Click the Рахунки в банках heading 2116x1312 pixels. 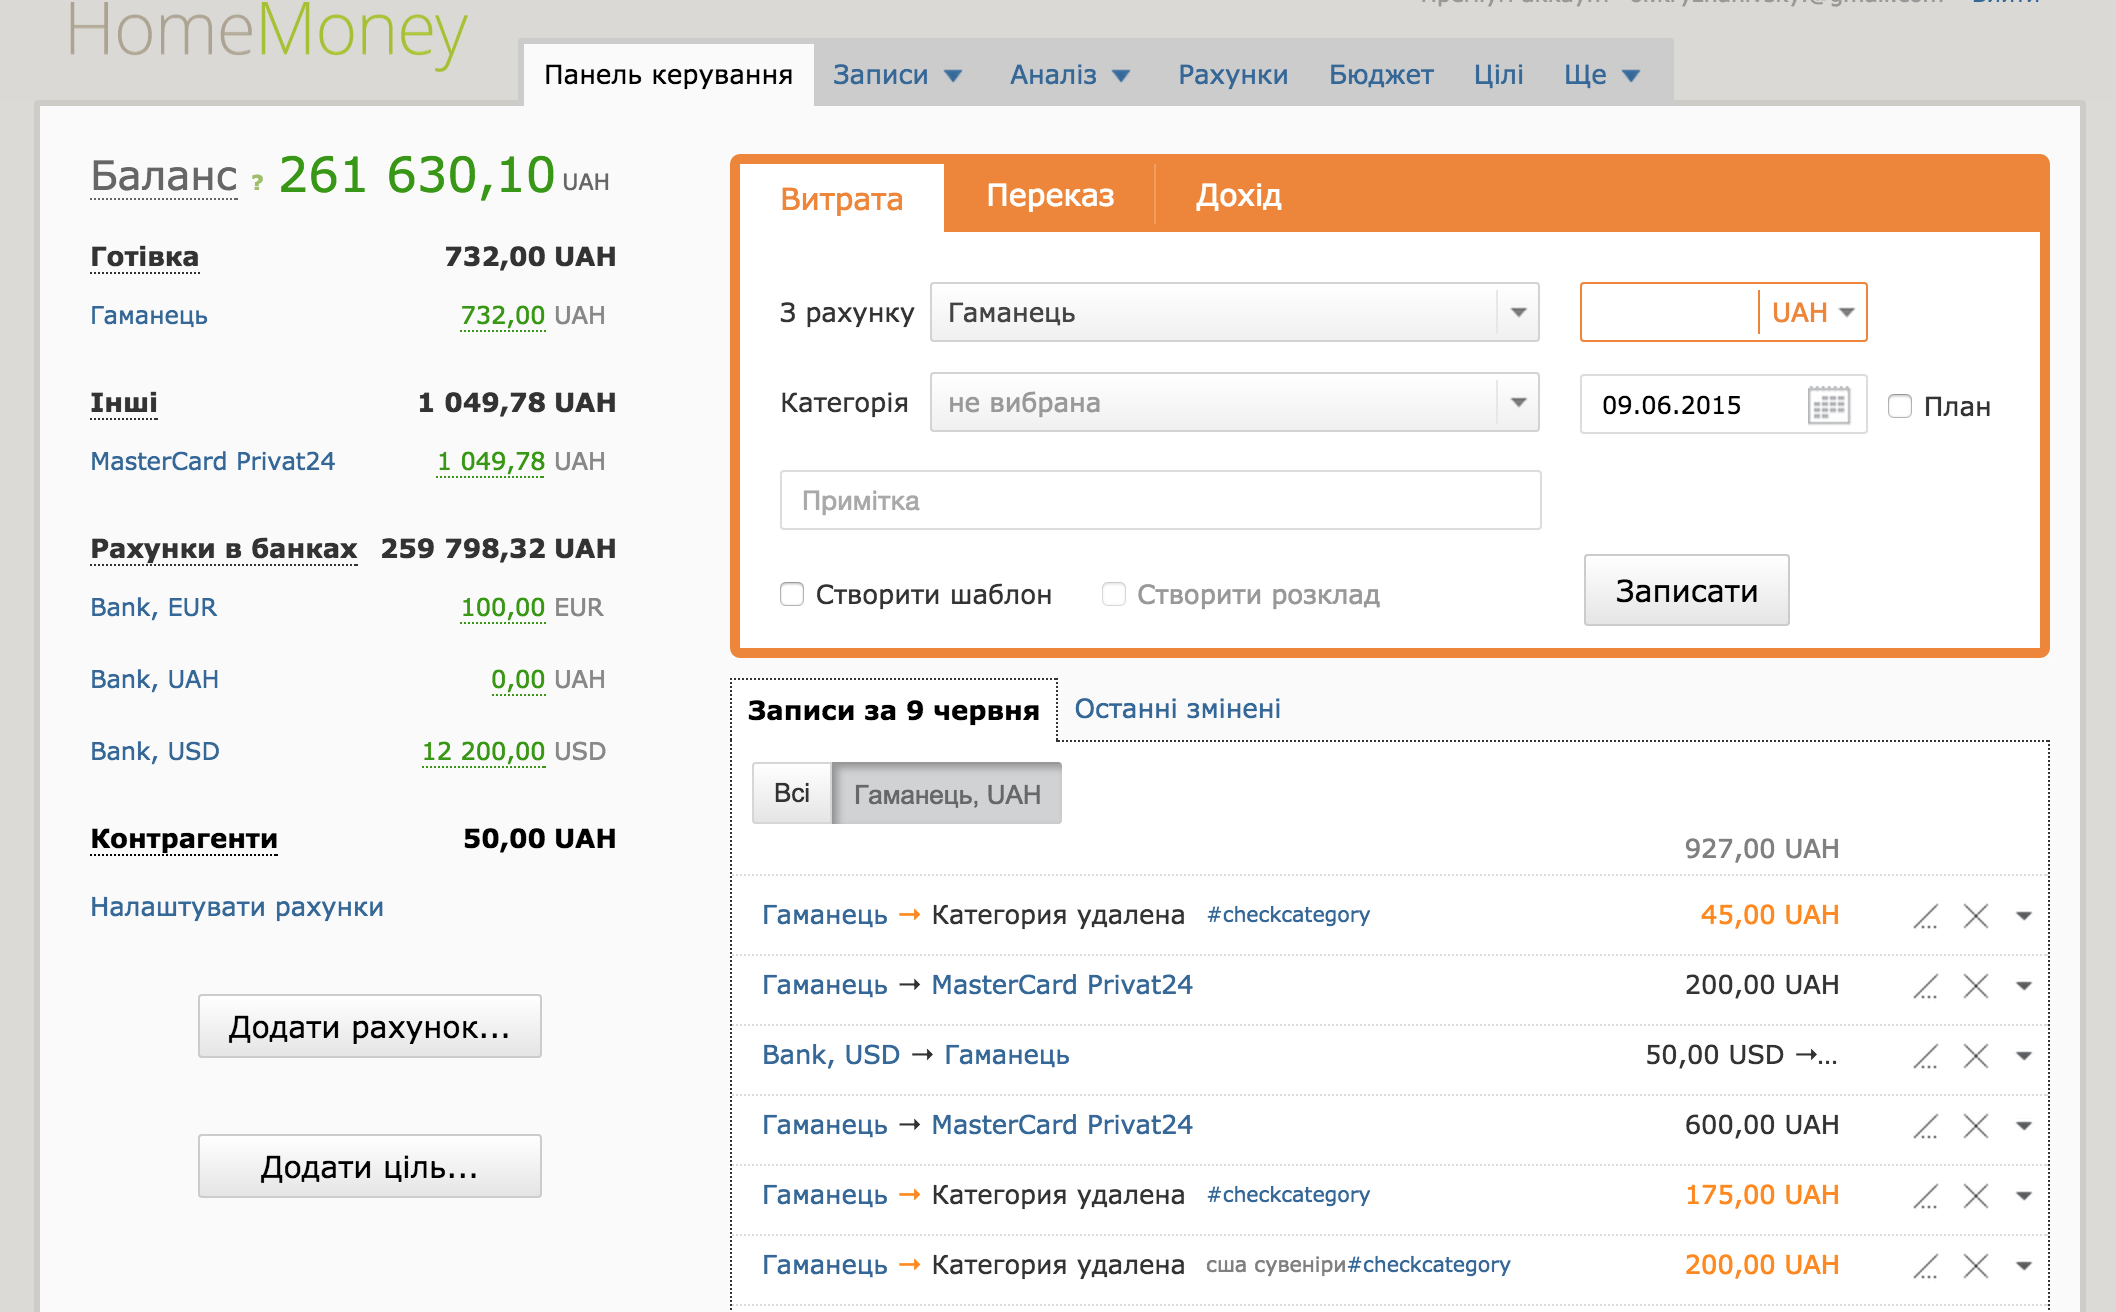224,549
